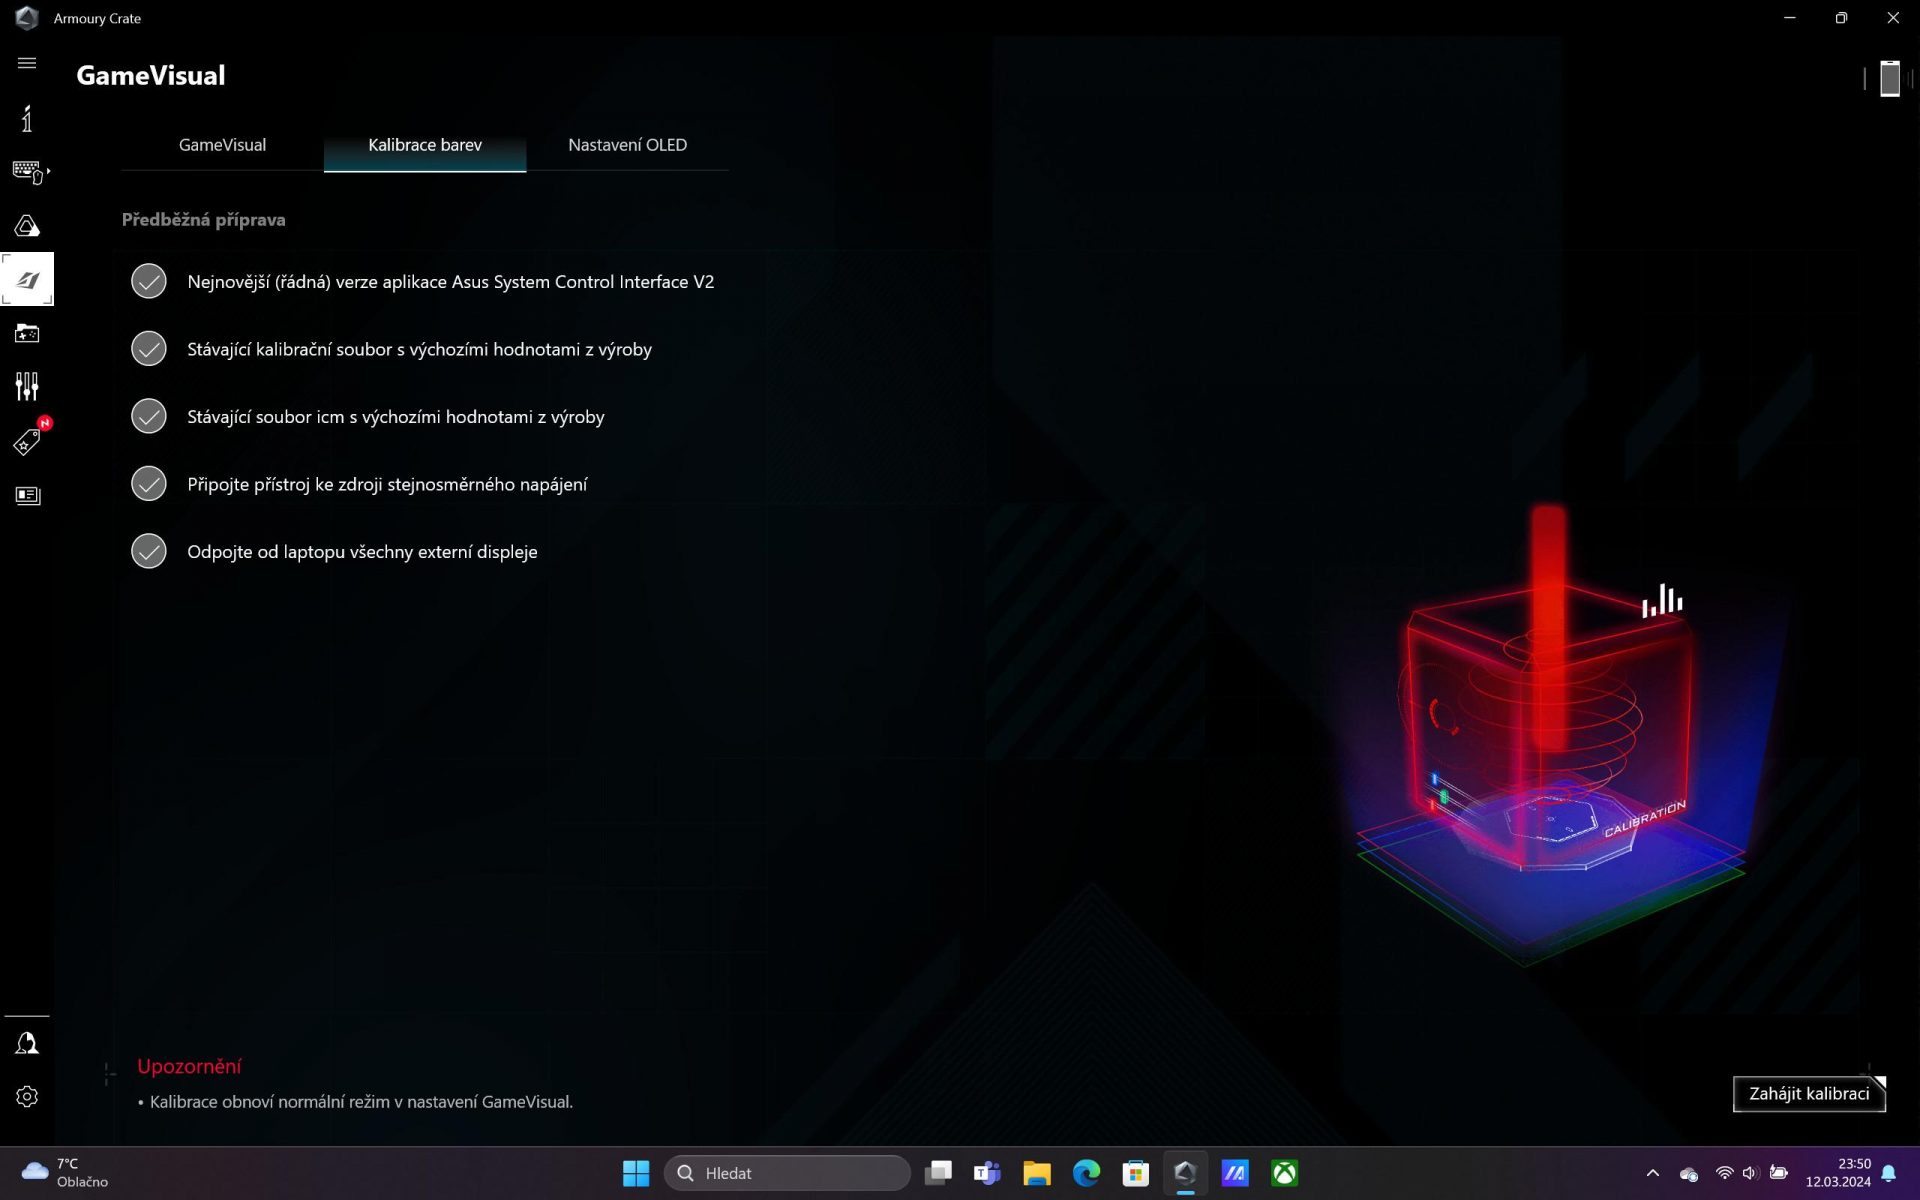The image size is (1920, 1200).
Task: Open Aura Sync triangle sidebar icon
Action: click(x=27, y=226)
